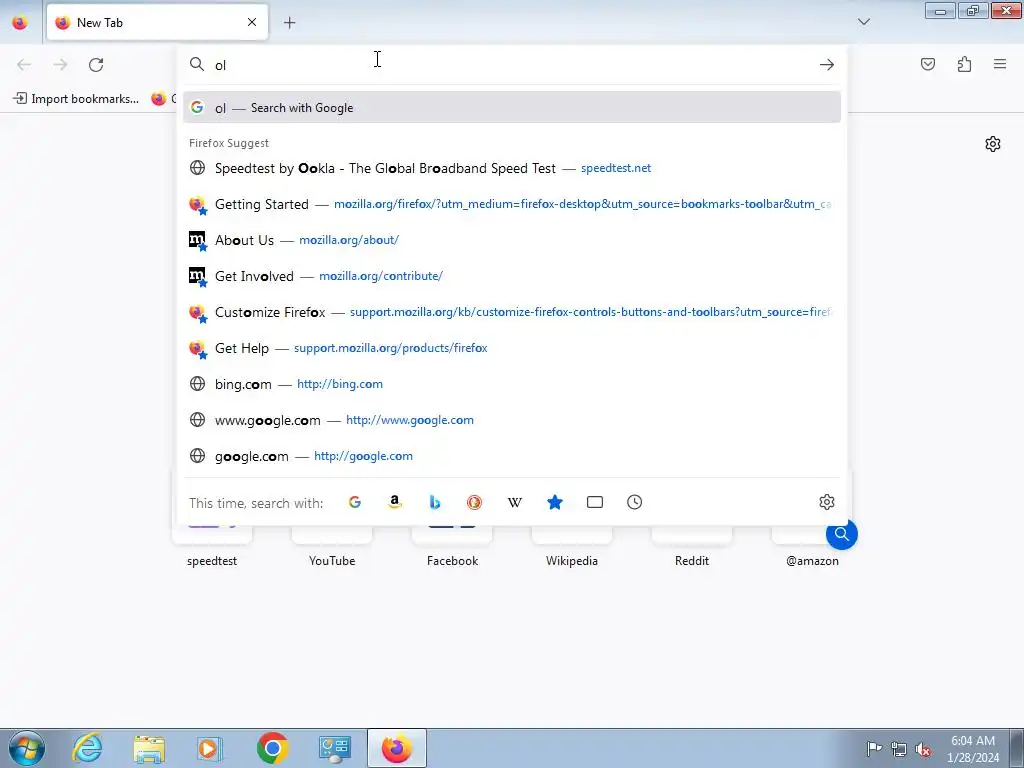Open the google.com suggestion row
1024x768 pixels.
click(x=511, y=456)
